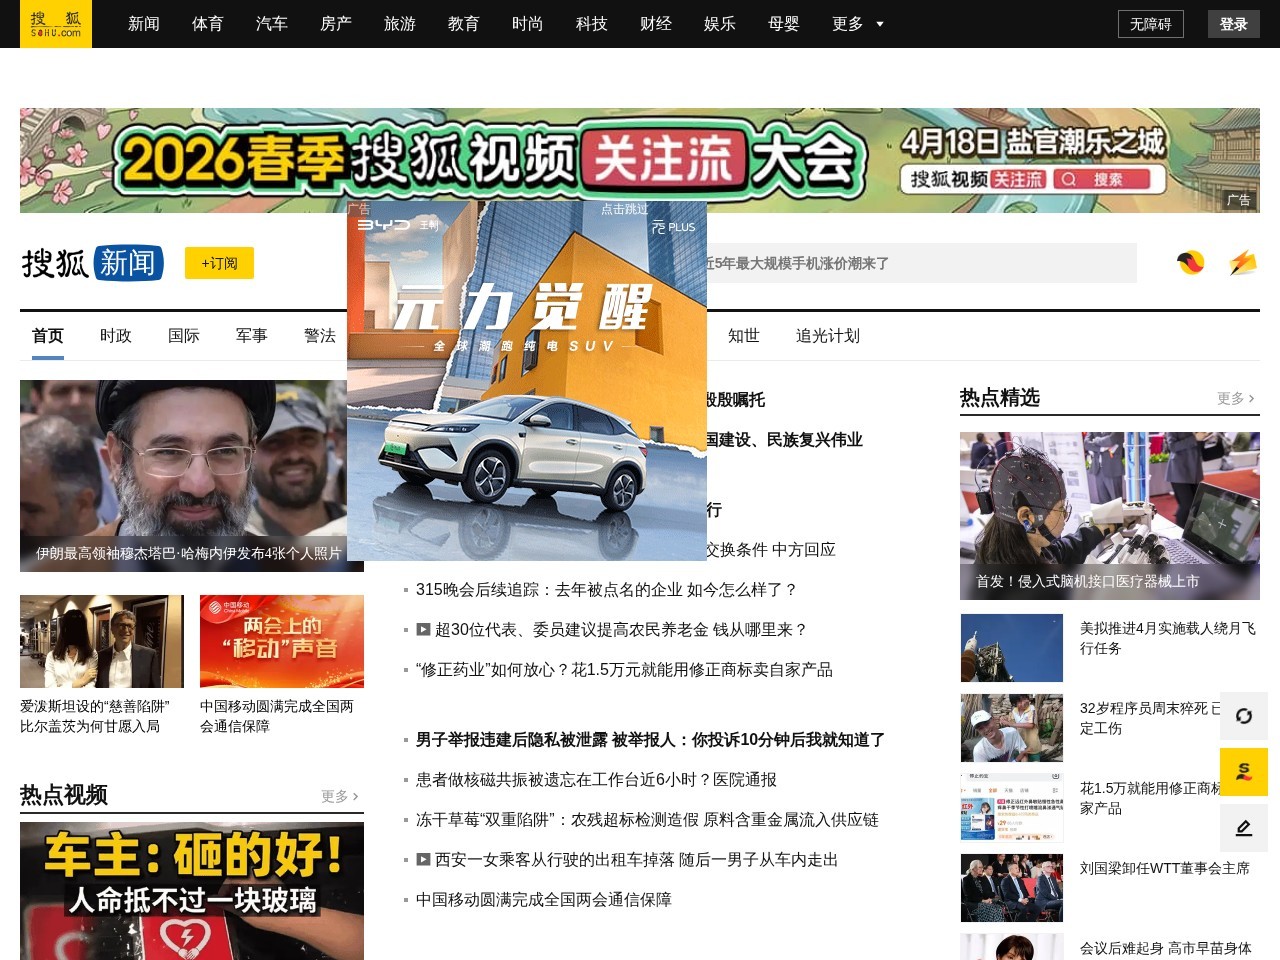Click the 更多 arrow next to 热点视频
Viewport: 1280px width, 960px height.
click(340, 796)
